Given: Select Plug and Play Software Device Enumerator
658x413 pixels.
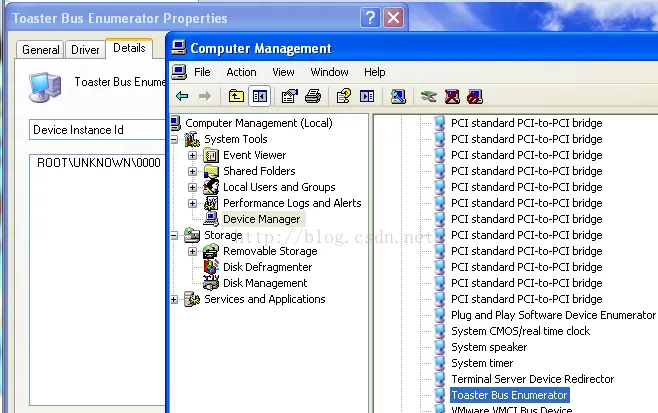Looking at the screenshot, I should tap(553, 315).
